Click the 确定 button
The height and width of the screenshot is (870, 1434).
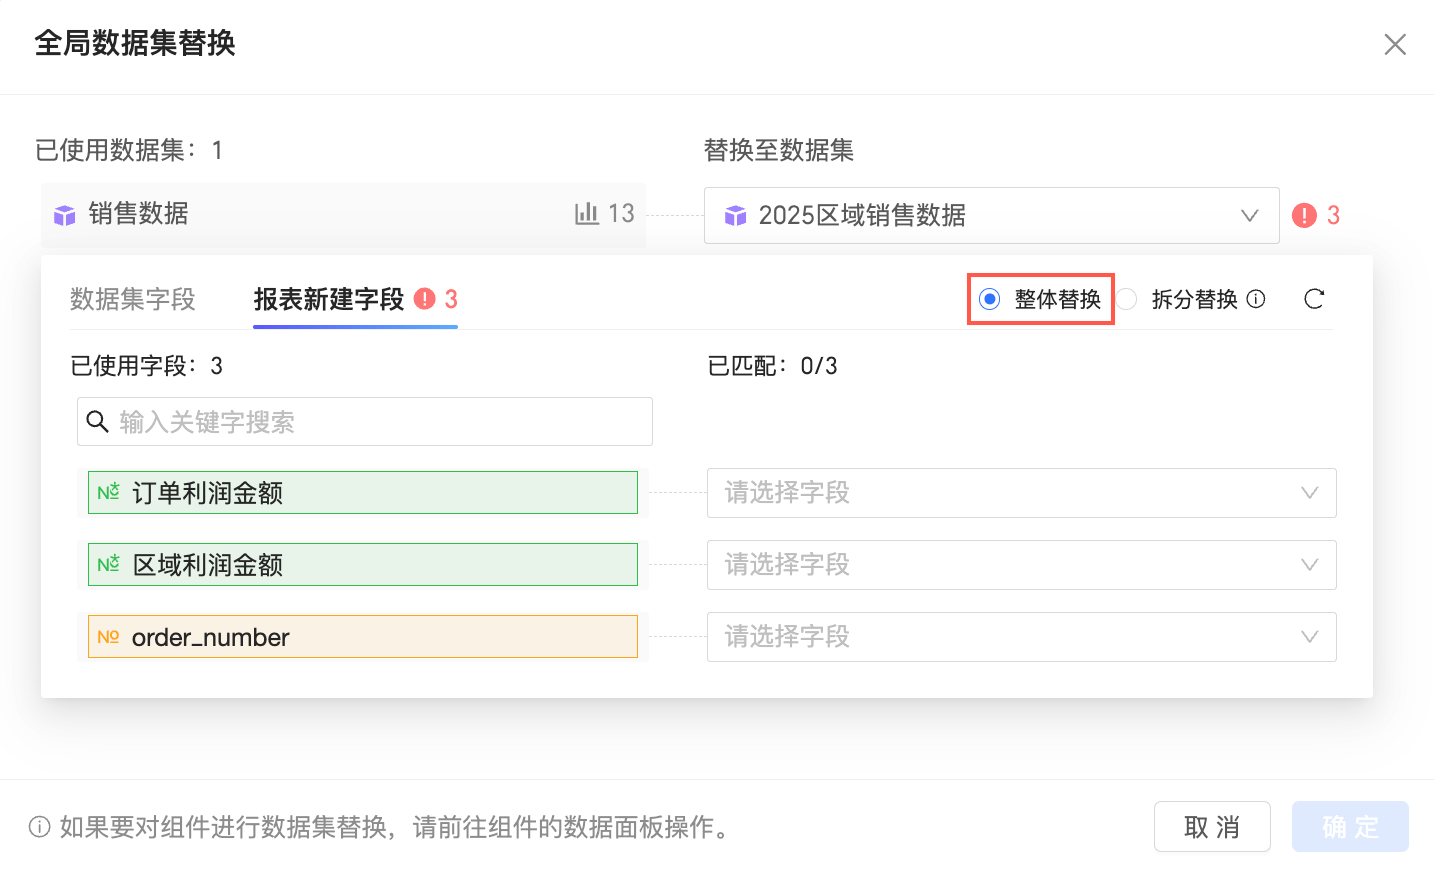[1350, 827]
